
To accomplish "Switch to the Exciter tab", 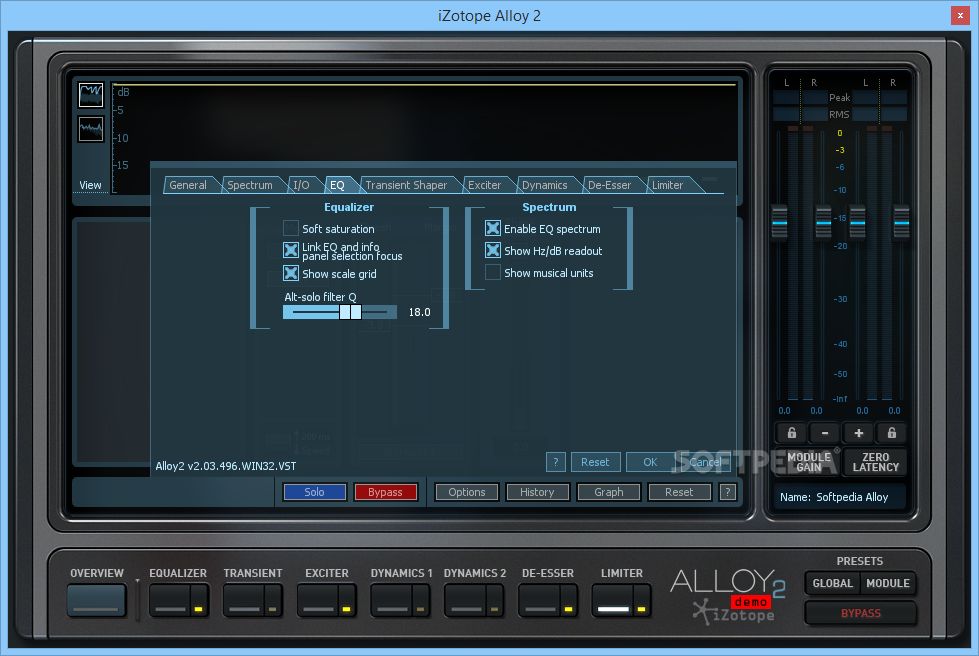I will [x=485, y=185].
